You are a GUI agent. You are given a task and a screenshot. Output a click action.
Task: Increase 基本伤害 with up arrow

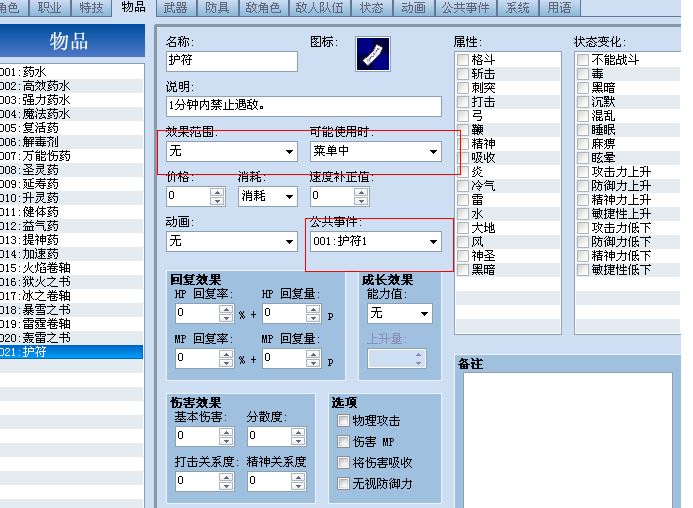point(226,432)
